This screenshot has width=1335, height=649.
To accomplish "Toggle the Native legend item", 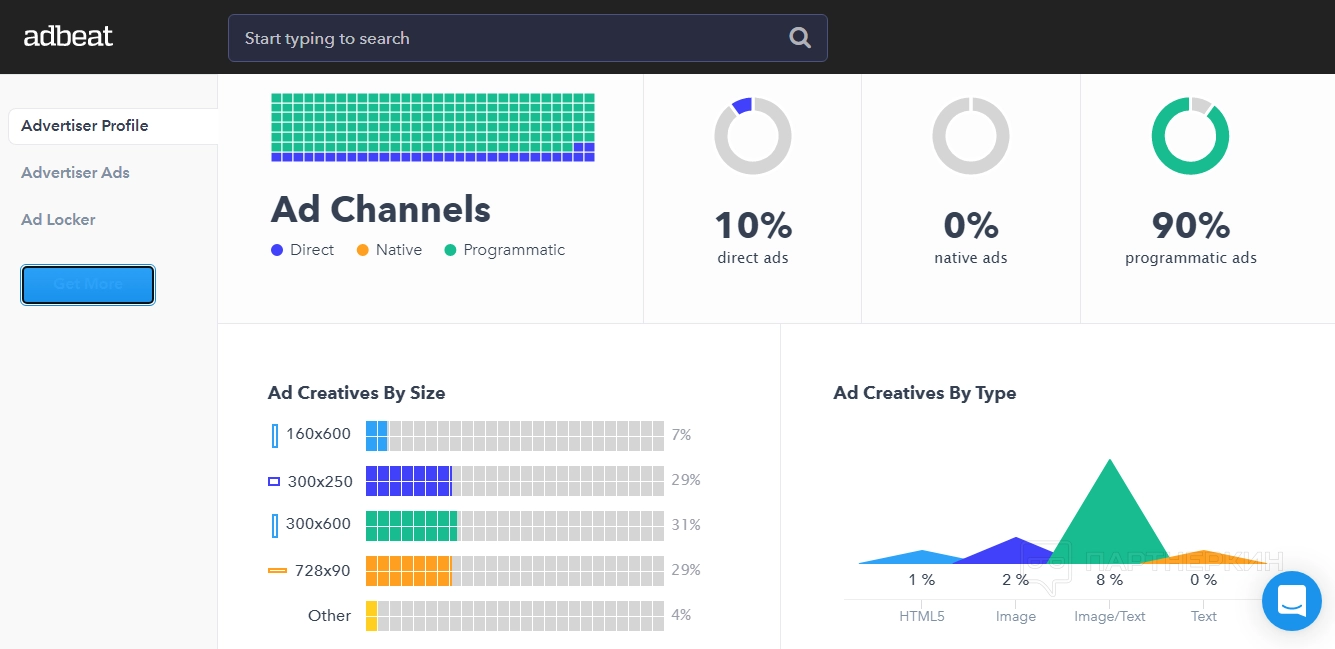I will (389, 250).
